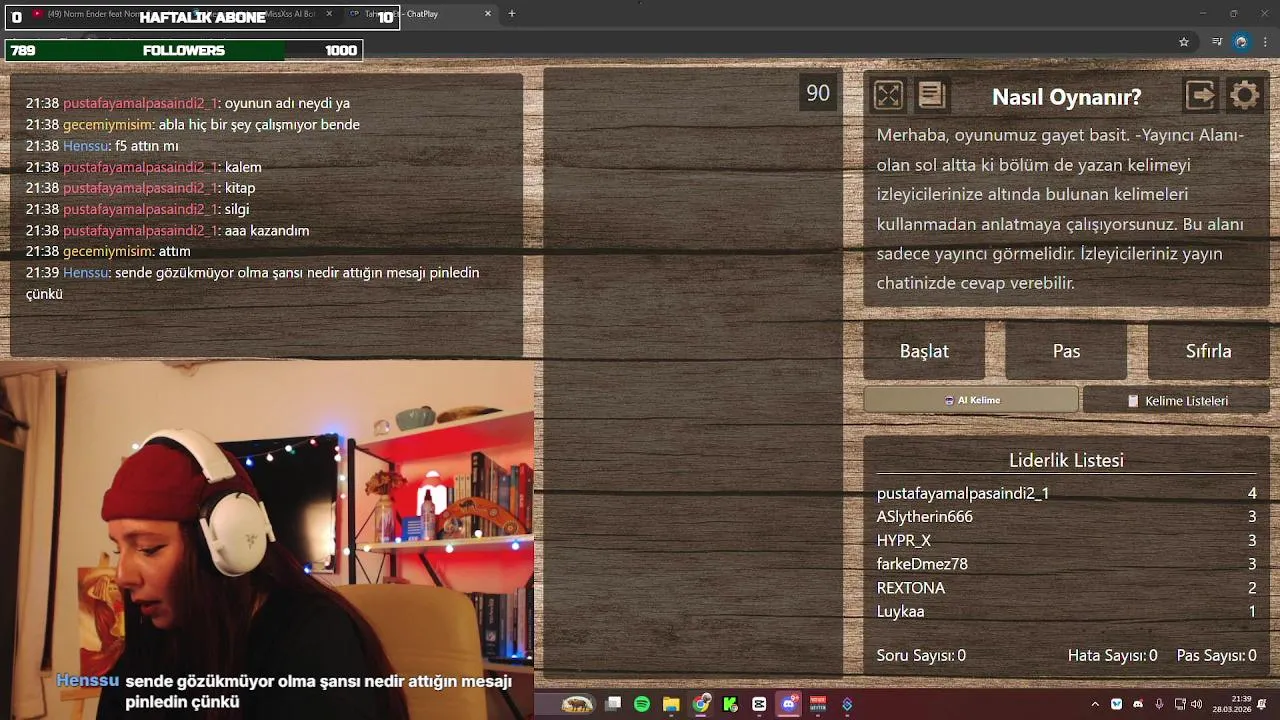
Task: Click the taskbar search animal icon
Action: point(577,704)
